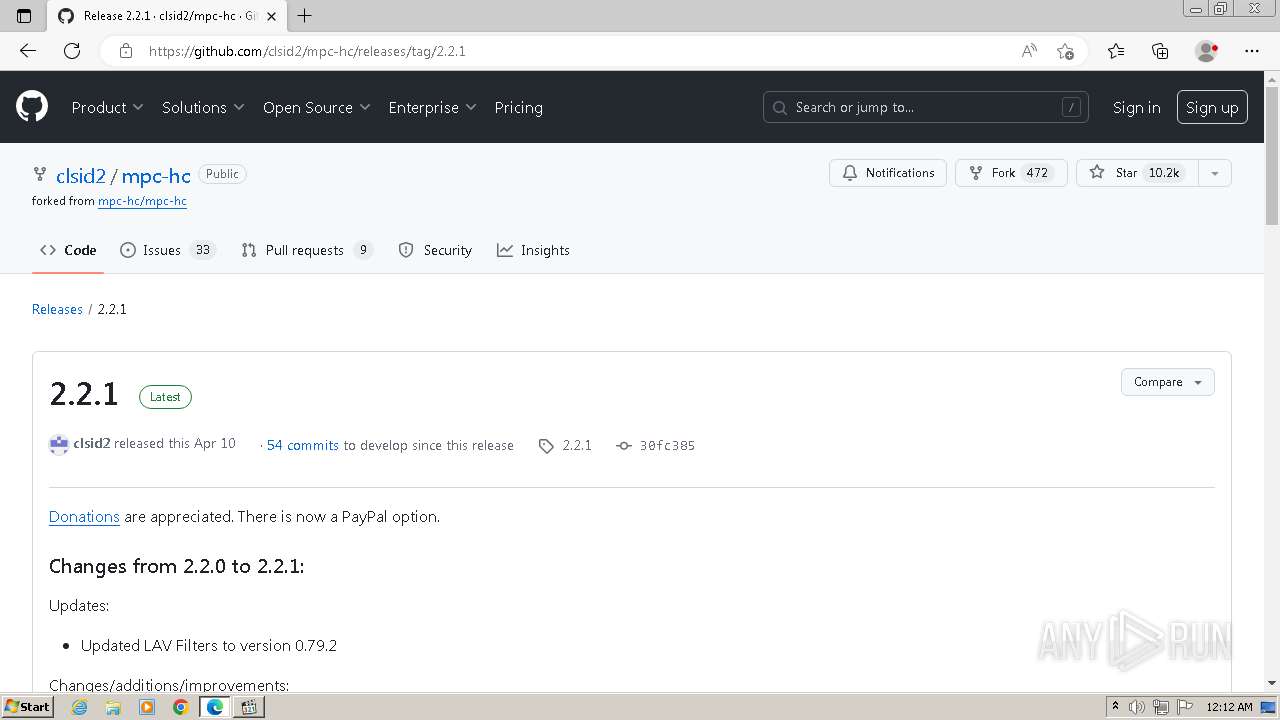
Task: Open the Windows Start menu
Action: click(x=27, y=707)
